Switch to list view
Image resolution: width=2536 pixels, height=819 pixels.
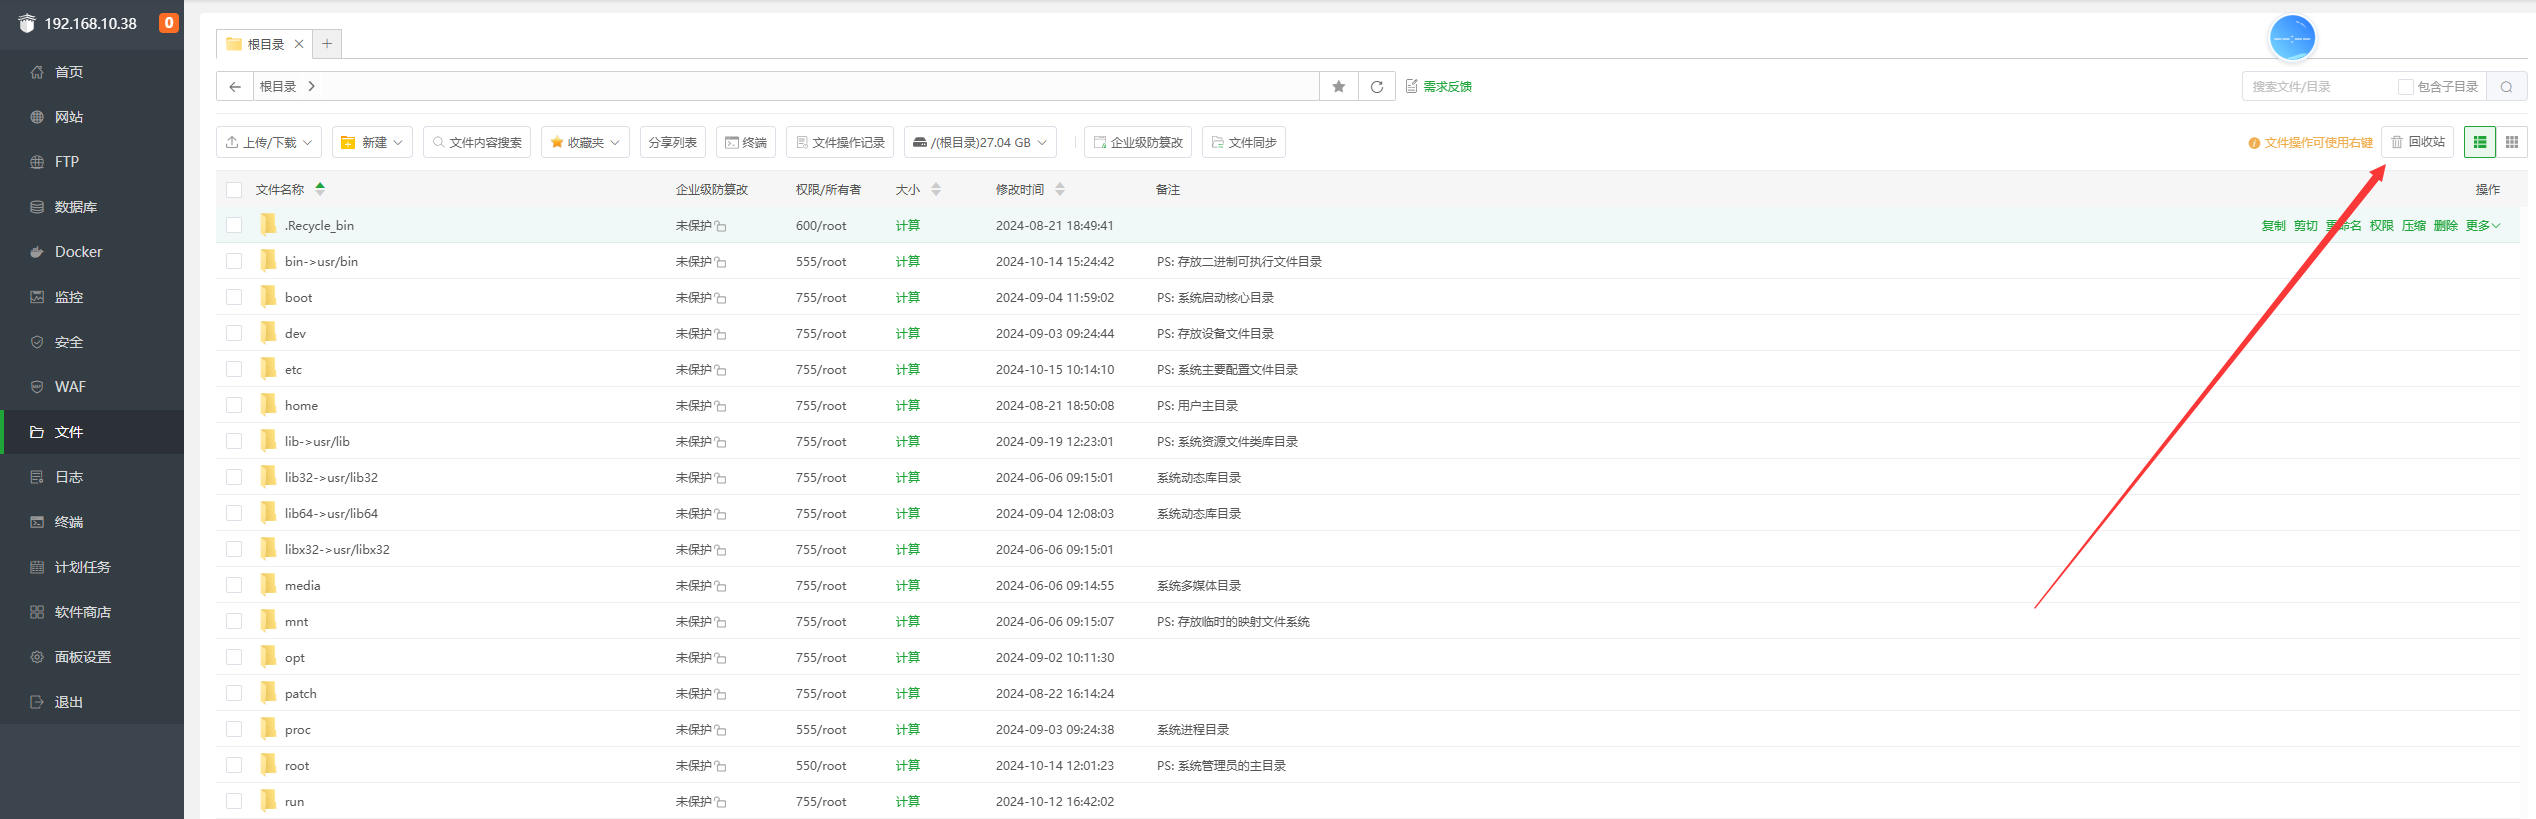coord(2480,142)
